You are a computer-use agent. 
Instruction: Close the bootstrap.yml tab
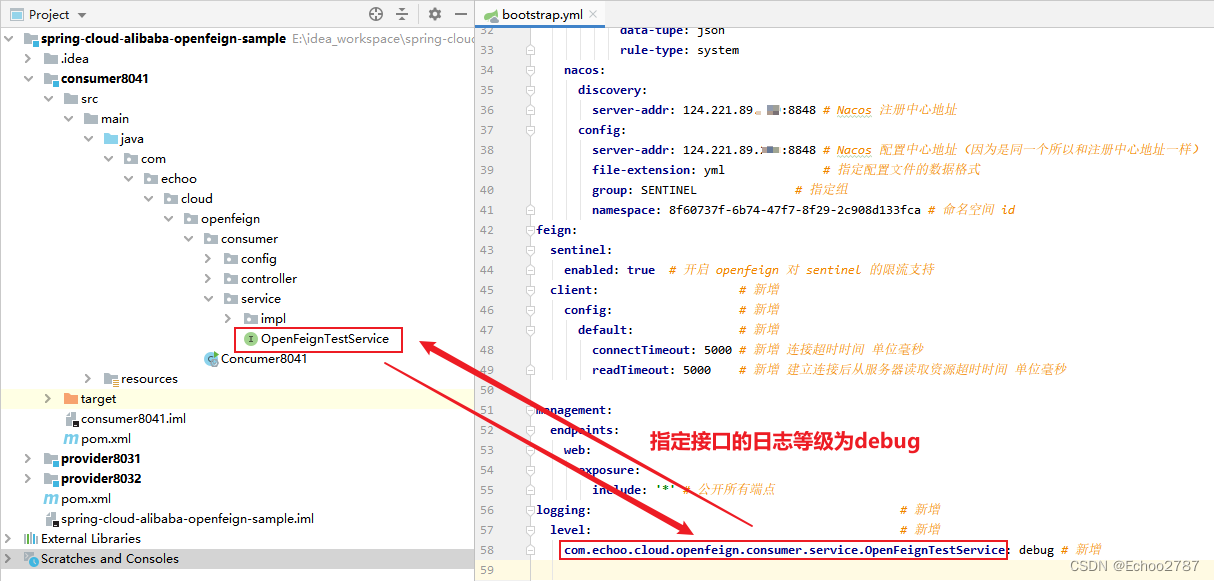(593, 15)
